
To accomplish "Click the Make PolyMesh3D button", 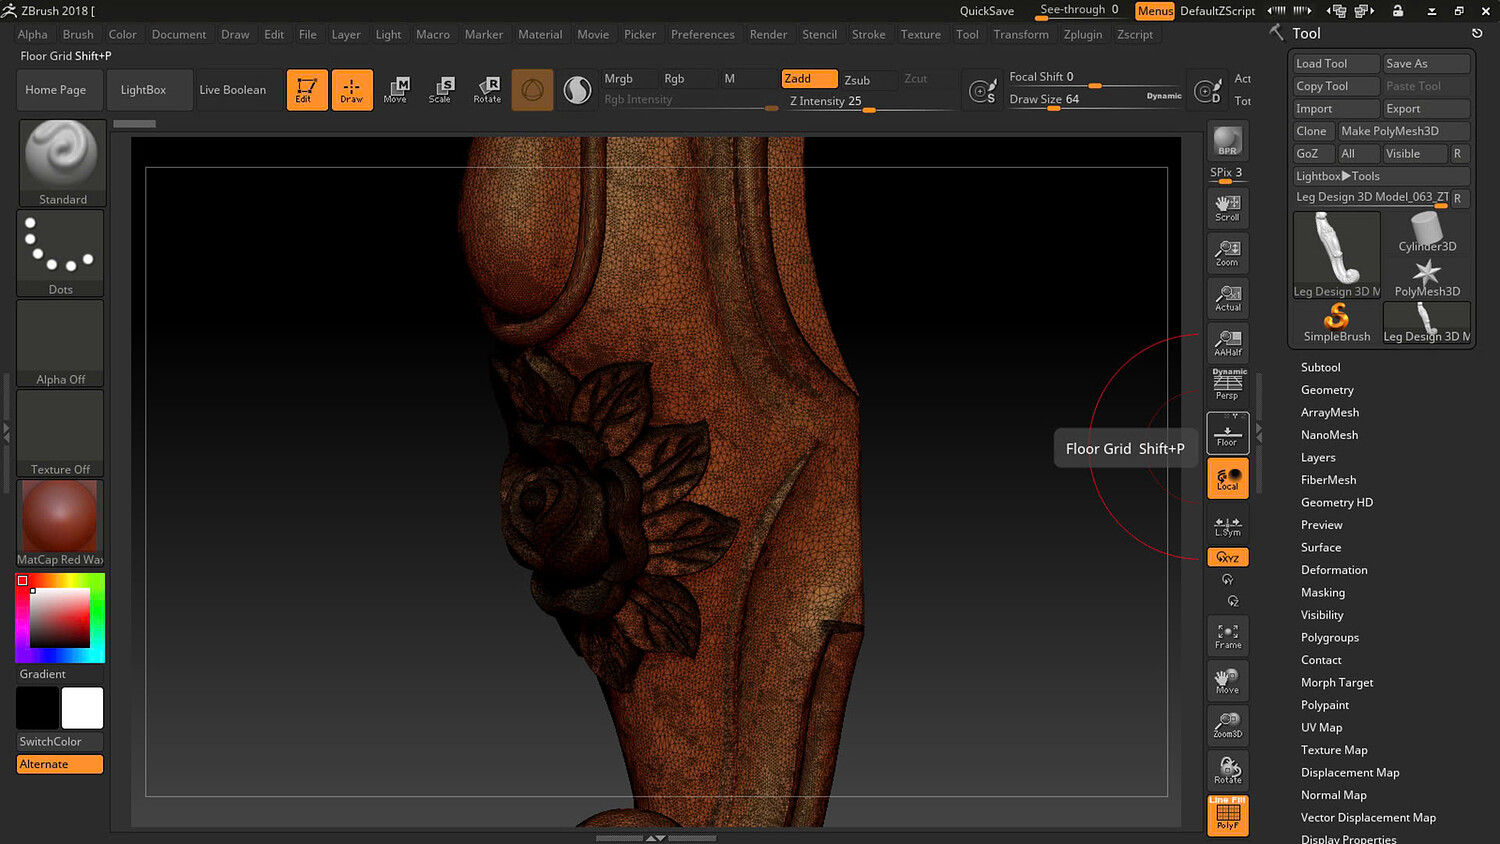I will (x=1403, y=131).
